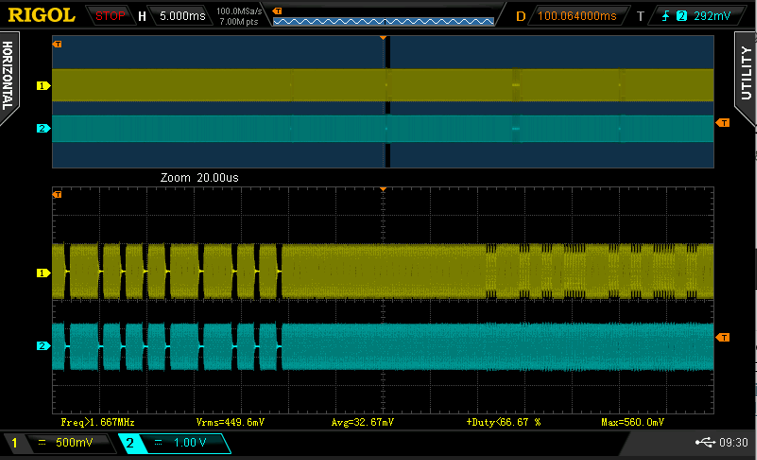Open the HORIZONTAL side menu tab
The image size is (757, 460).
[8, 77]
